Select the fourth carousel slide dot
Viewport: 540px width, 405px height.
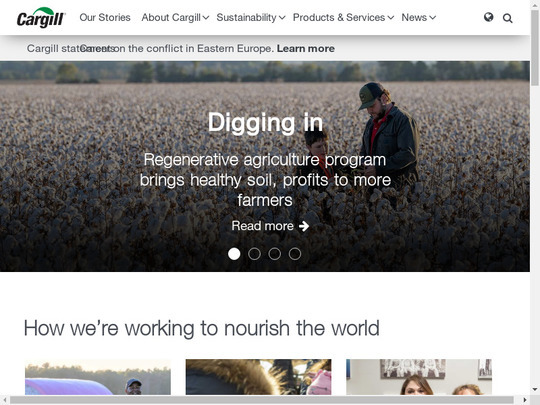[295, 254]
